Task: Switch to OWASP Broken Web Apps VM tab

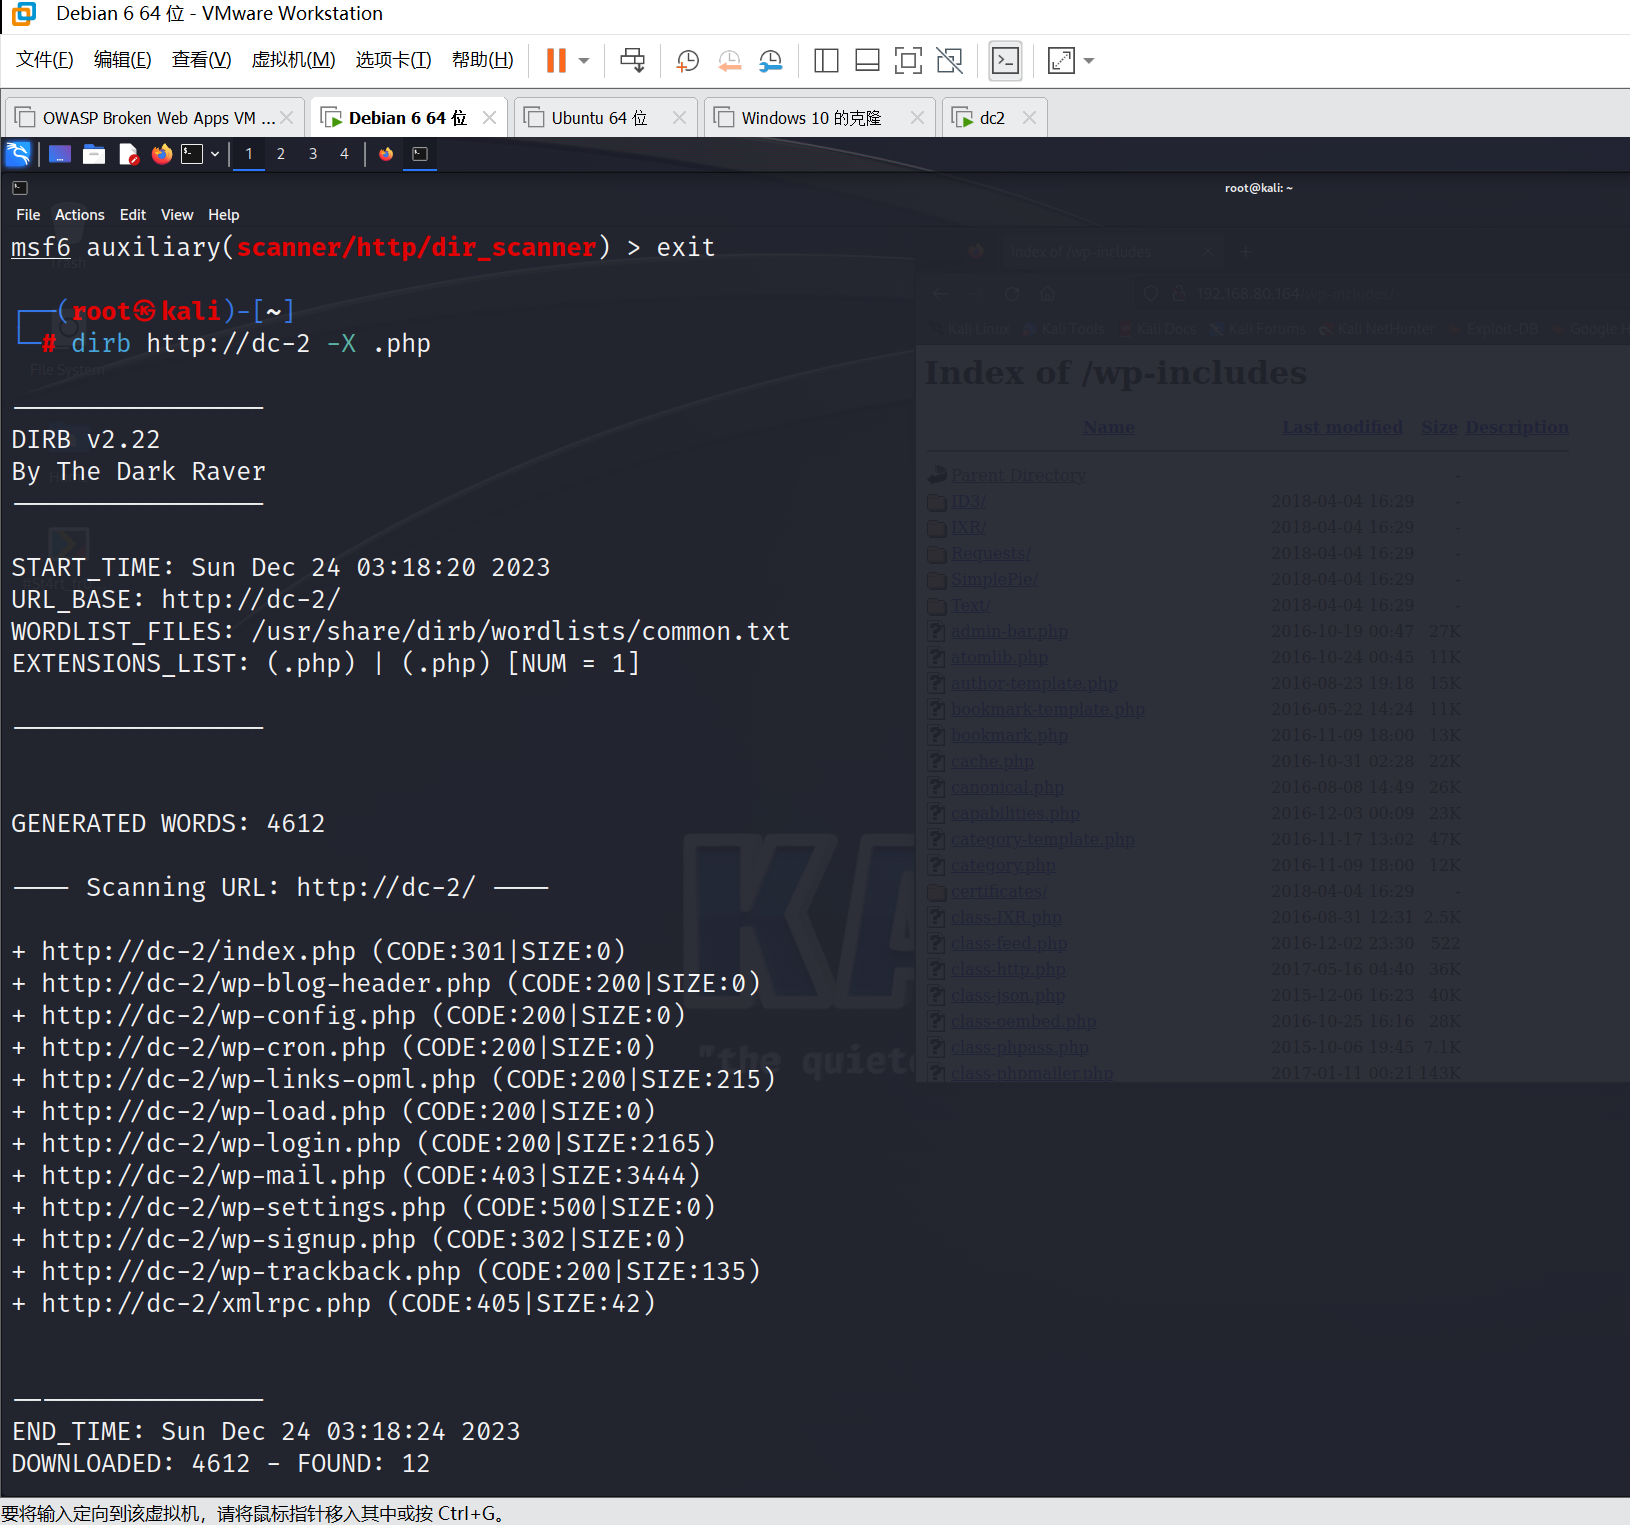Action: point(153,118)
